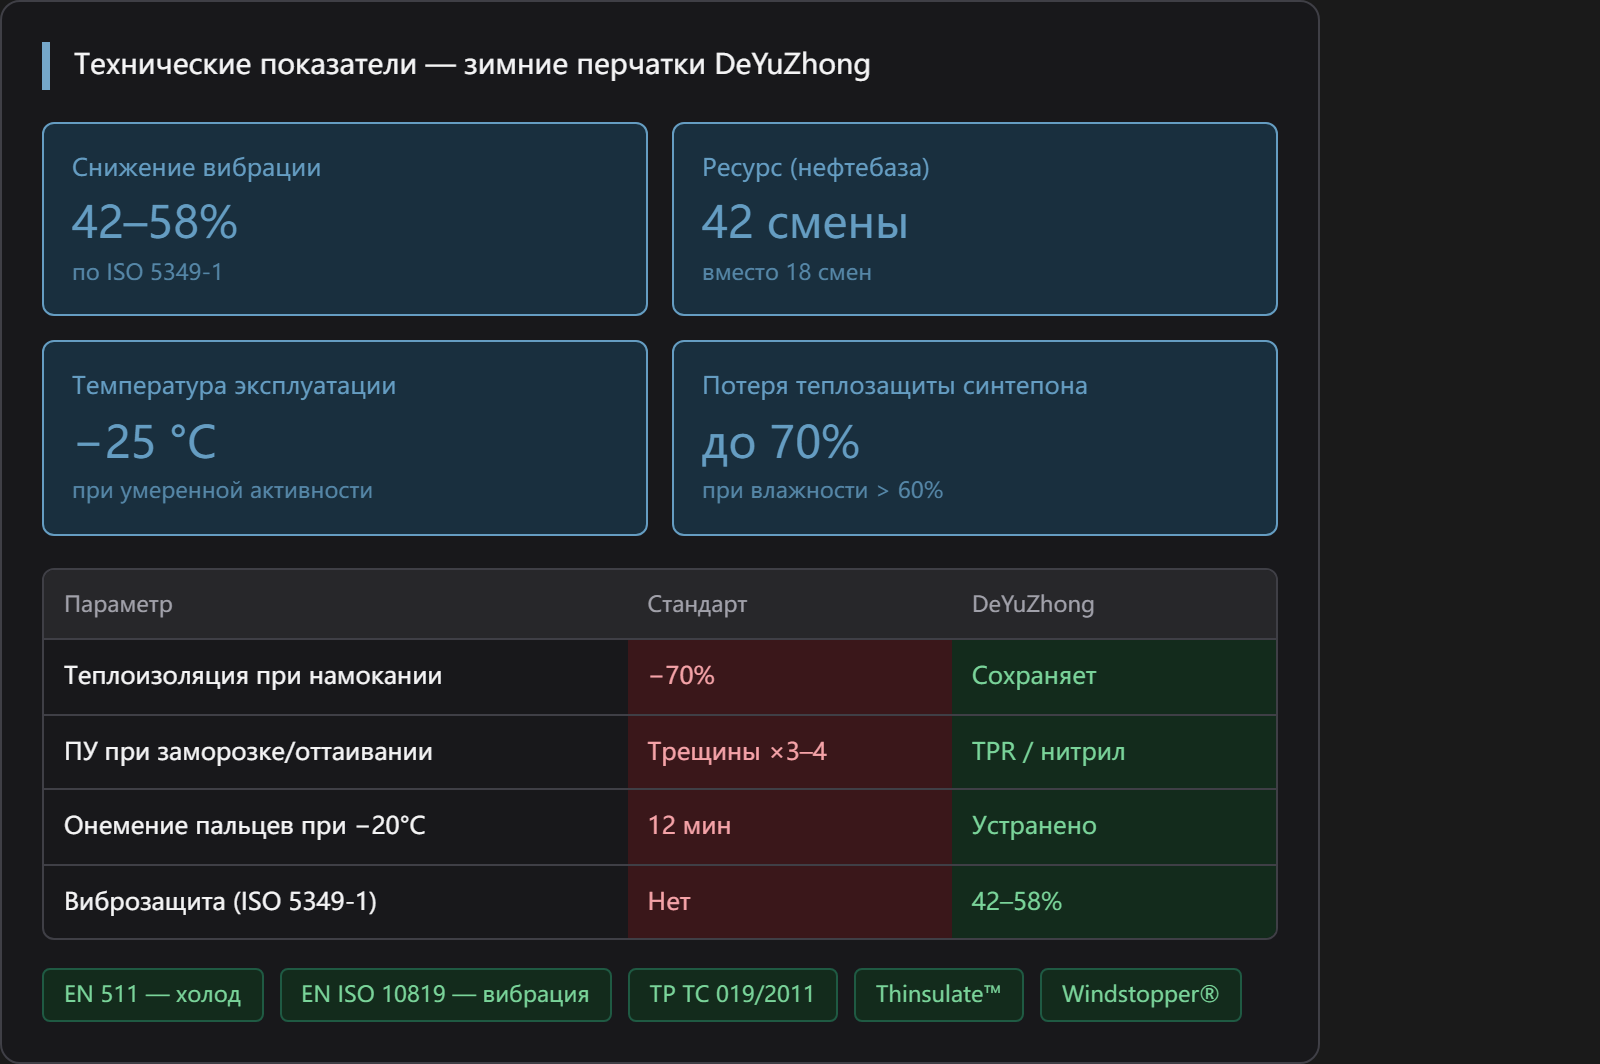1600x1064 pixels.
Task: Select the "42 смены" card value
Action: pyautogui.click(x=805, y=222)
